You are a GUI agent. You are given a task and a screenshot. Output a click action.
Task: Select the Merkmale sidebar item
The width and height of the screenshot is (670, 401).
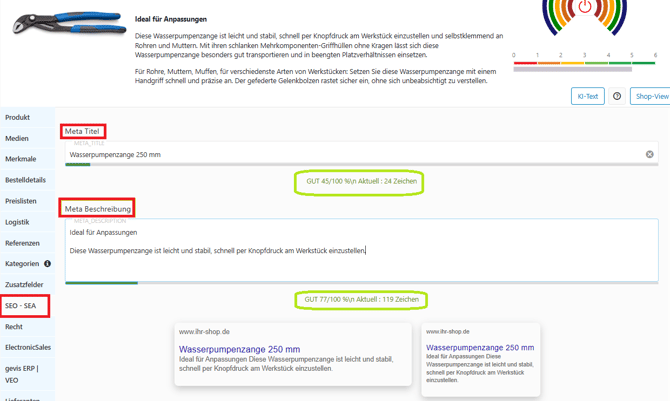click(20, 160)
